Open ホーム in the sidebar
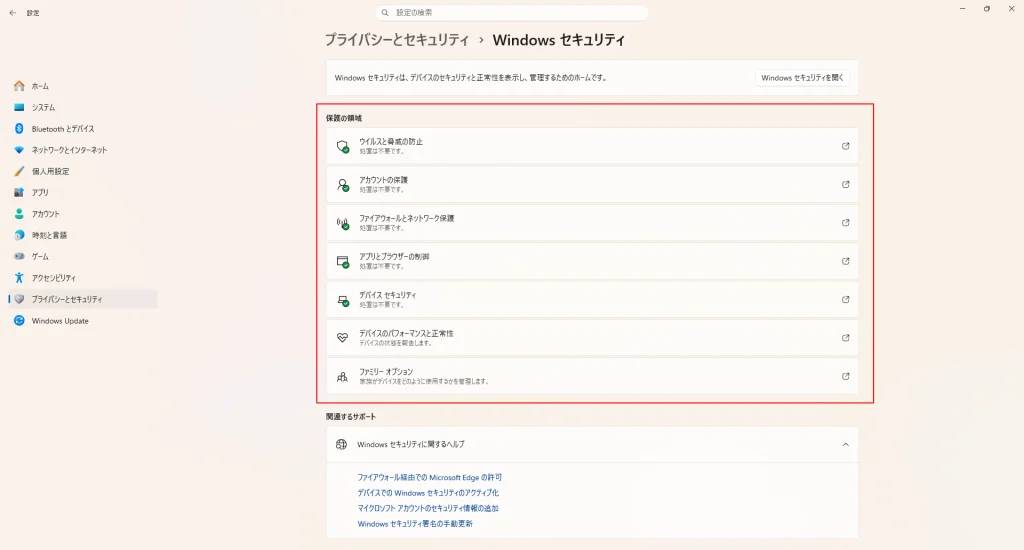 [83, 86]
